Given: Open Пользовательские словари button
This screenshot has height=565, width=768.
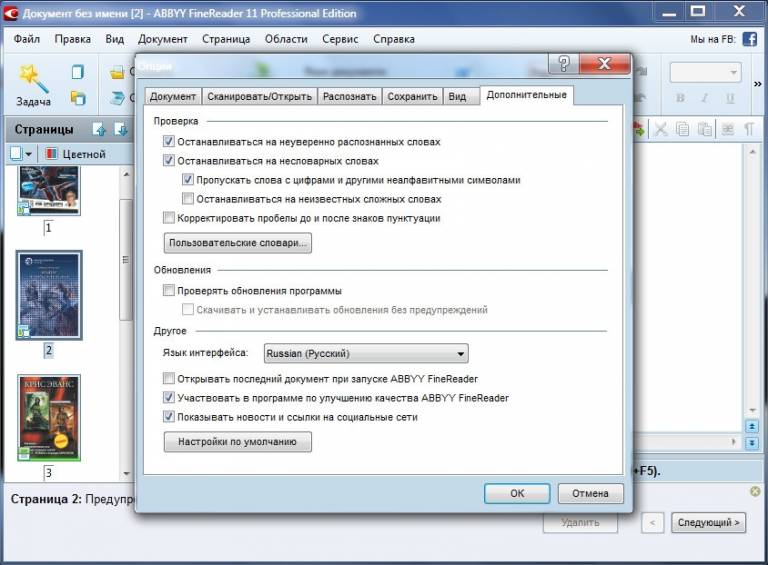Looking at the screenshot, I should pyautogui.click(x=238, y=243).
